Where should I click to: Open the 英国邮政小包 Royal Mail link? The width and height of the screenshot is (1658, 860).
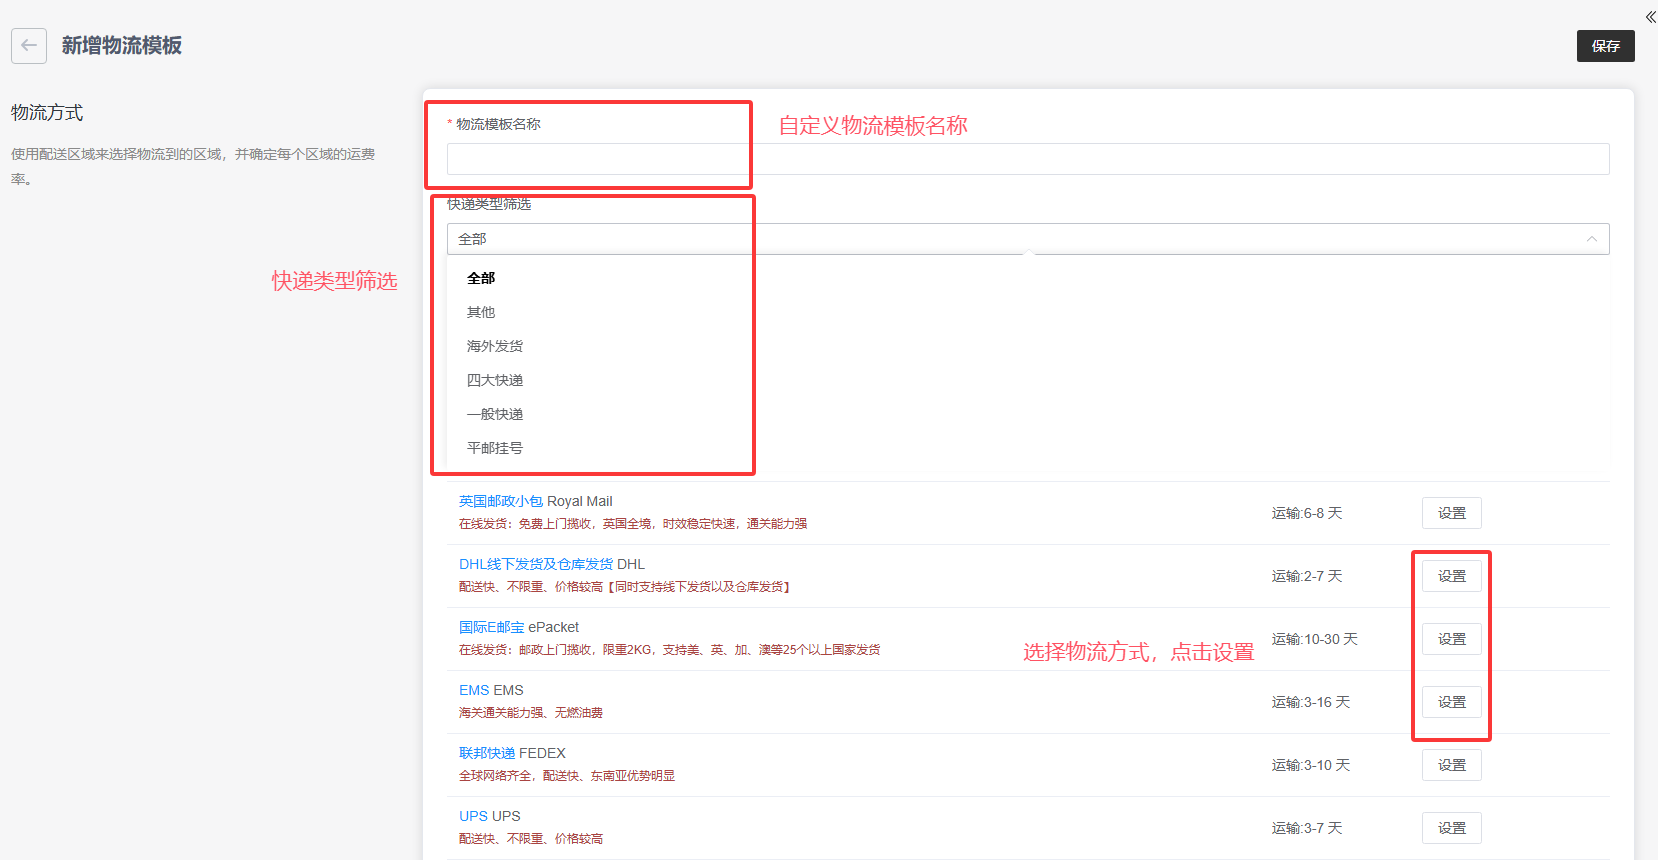click(501, 501)
